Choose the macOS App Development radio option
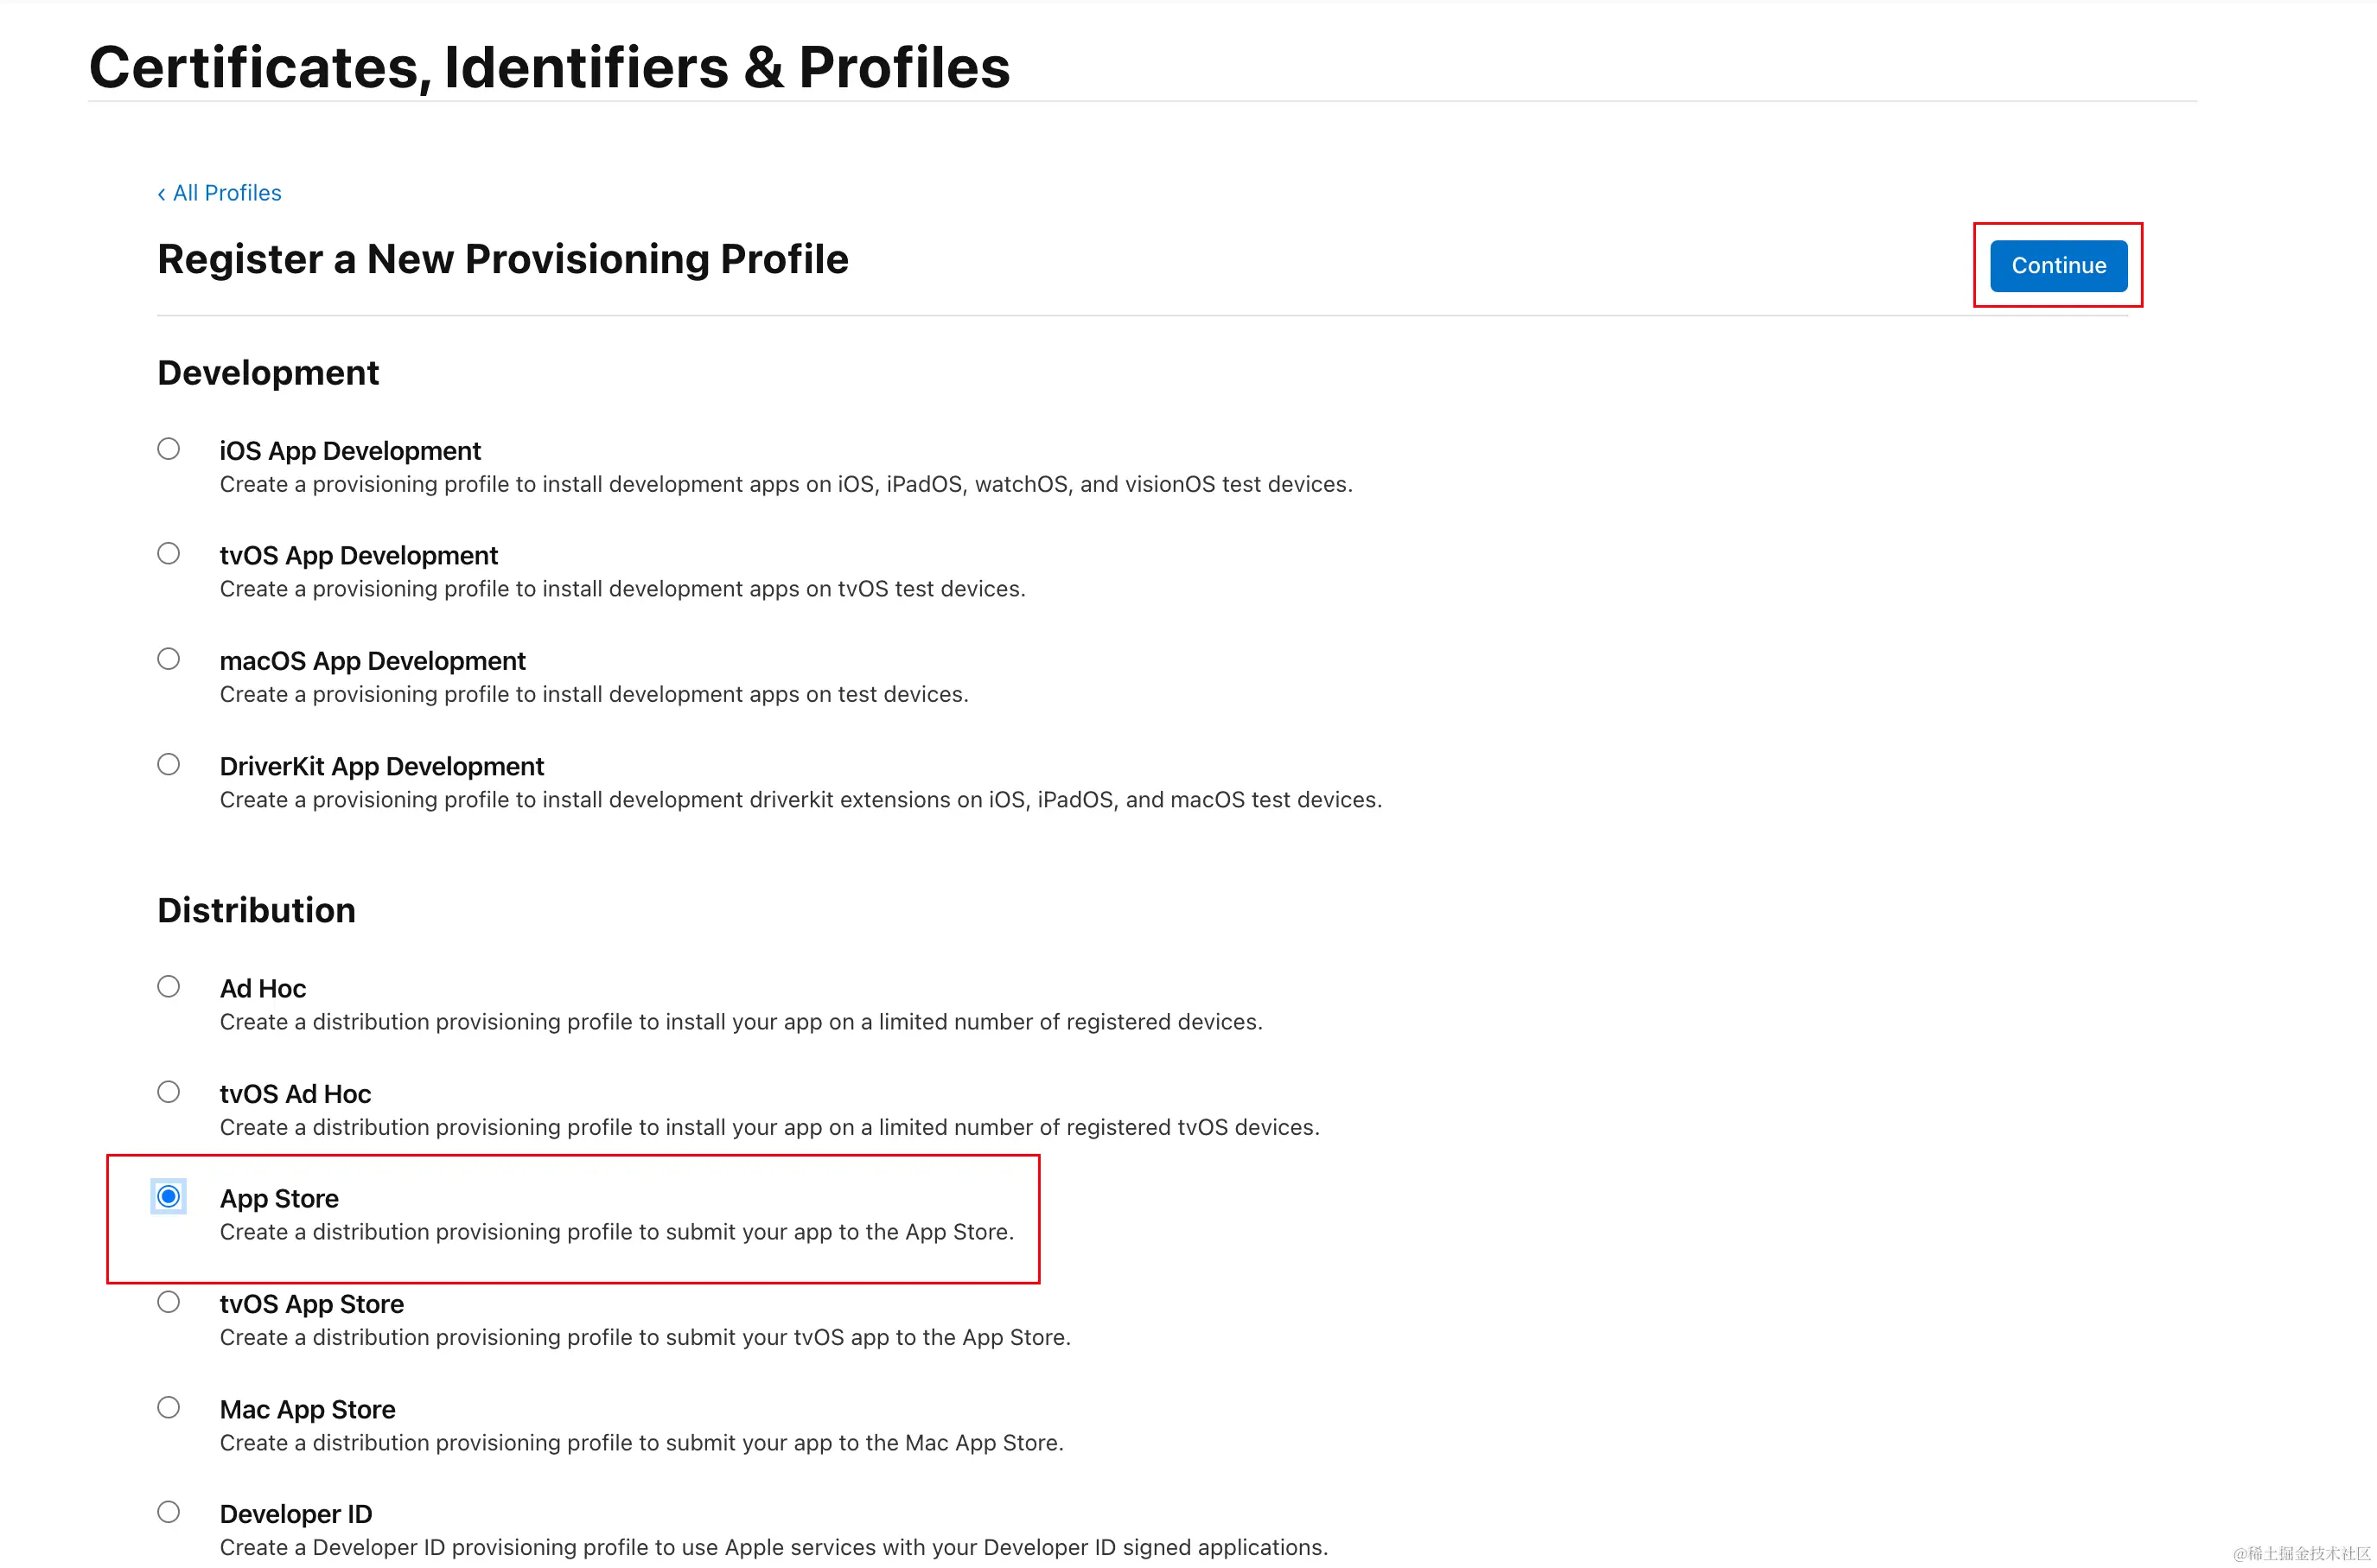The width and height of the screenshot is (2377, 1568). 168,659
